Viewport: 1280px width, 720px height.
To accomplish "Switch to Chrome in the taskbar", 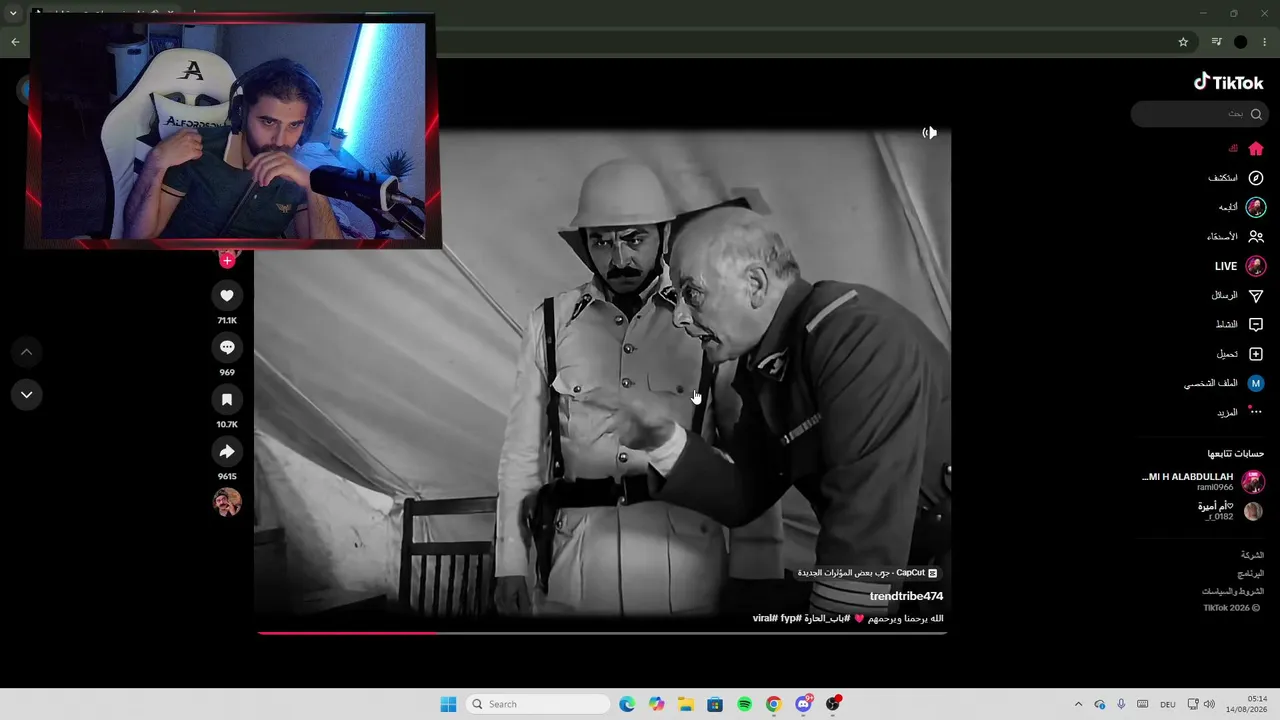I will point(773,704).
